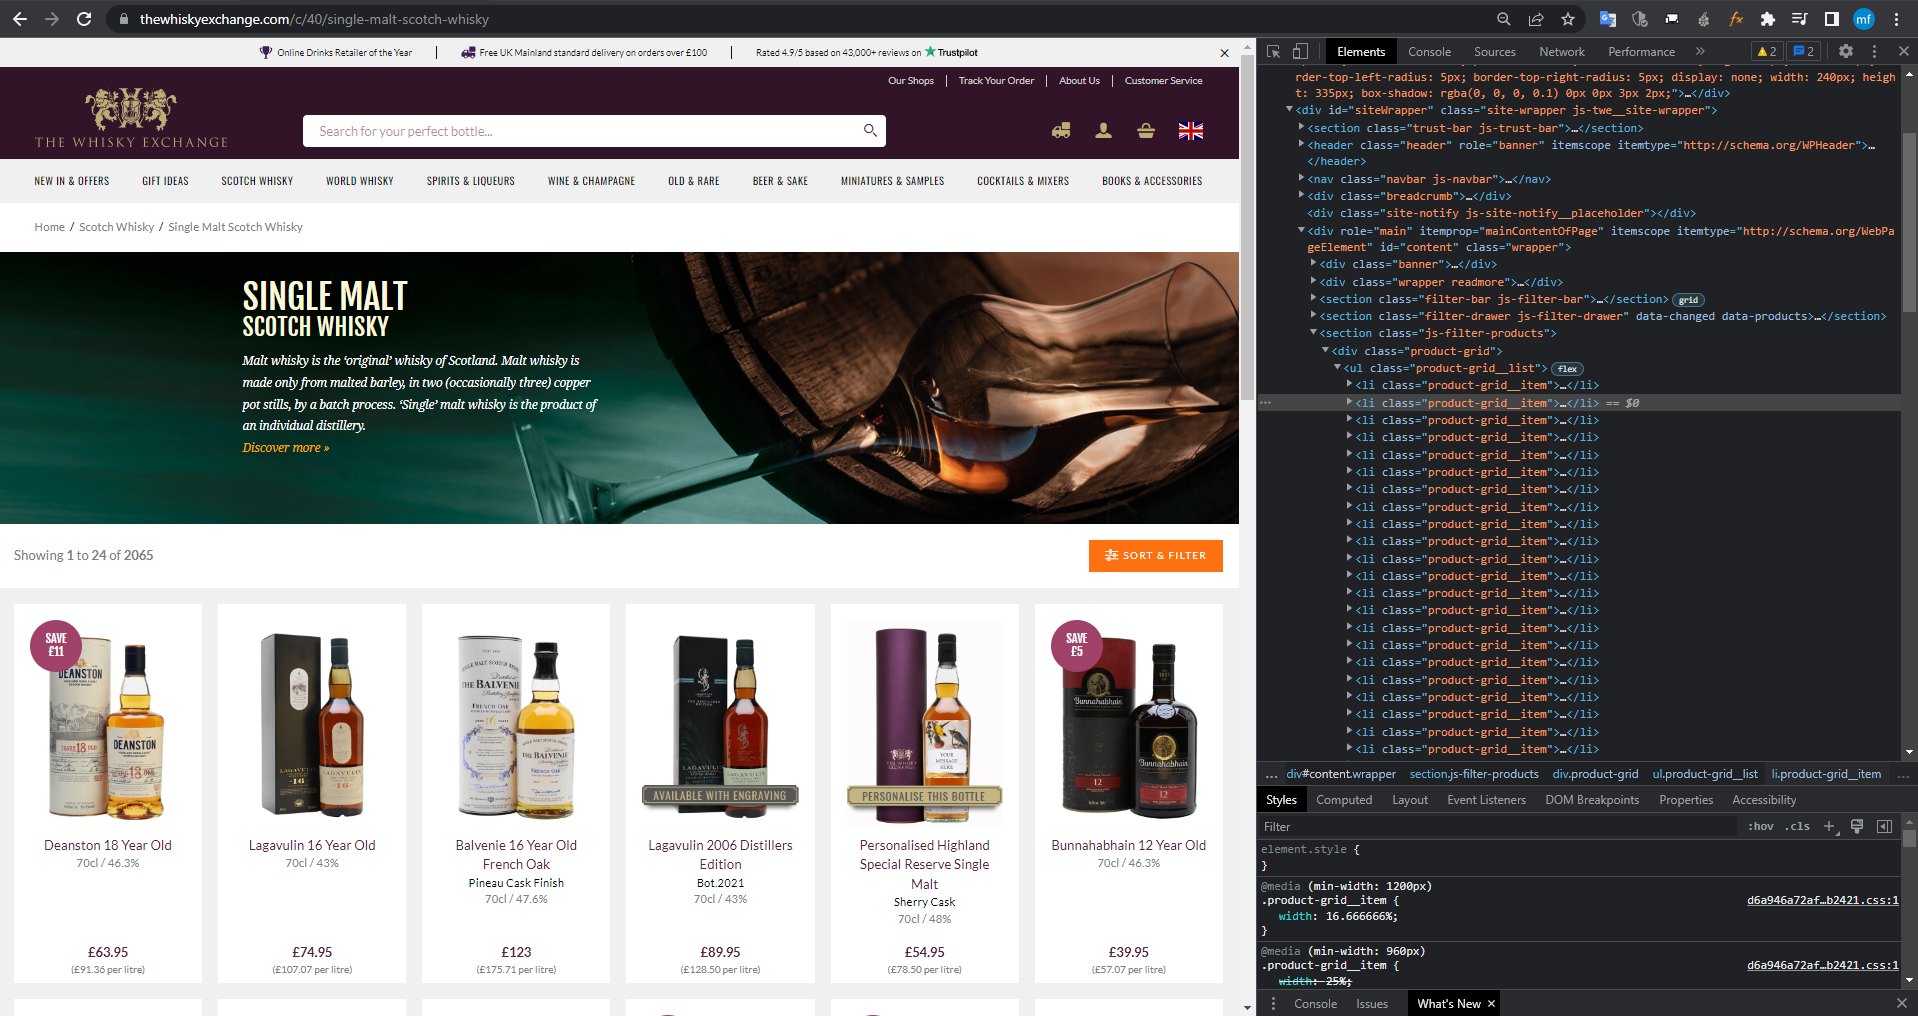Expand the filter-drawer section node

click(x=1313, y=316)
